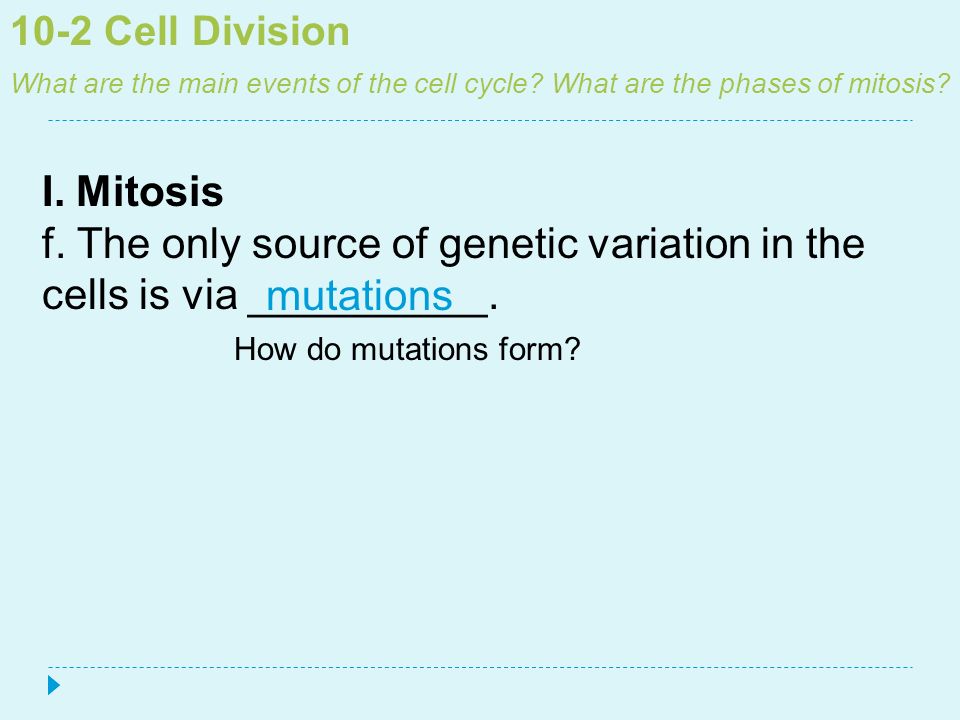Click the dashed divider line below the subtitle
The image size is (960, 720).
[x=481, y=121]
